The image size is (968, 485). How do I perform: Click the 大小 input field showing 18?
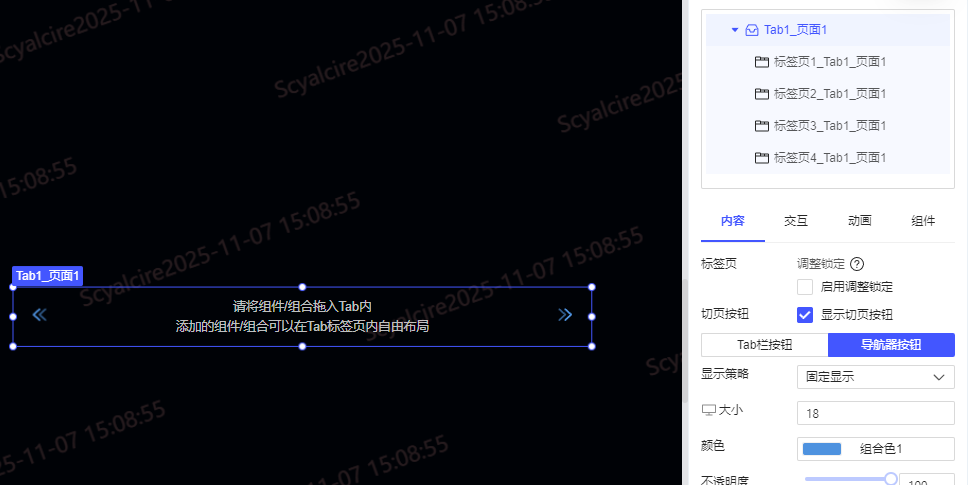876,413
